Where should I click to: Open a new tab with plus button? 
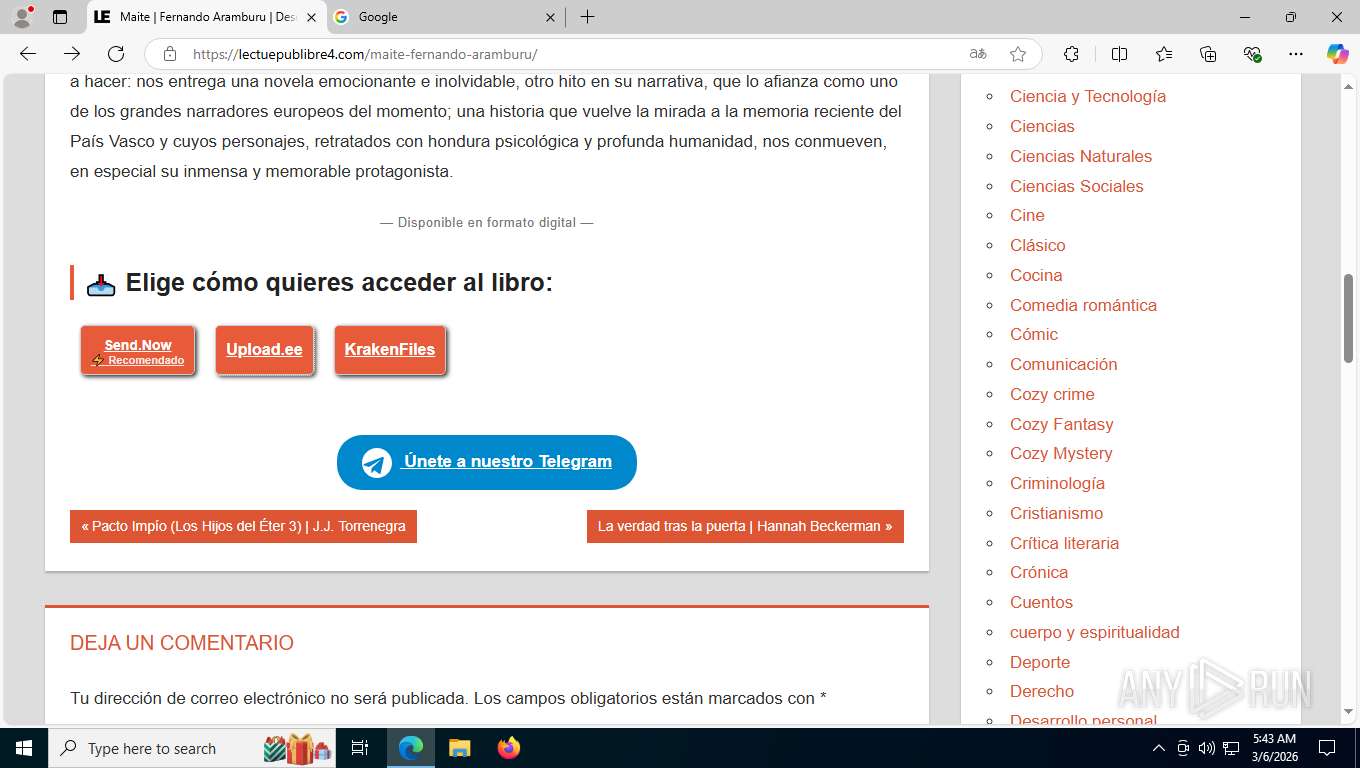pos(587,17)
